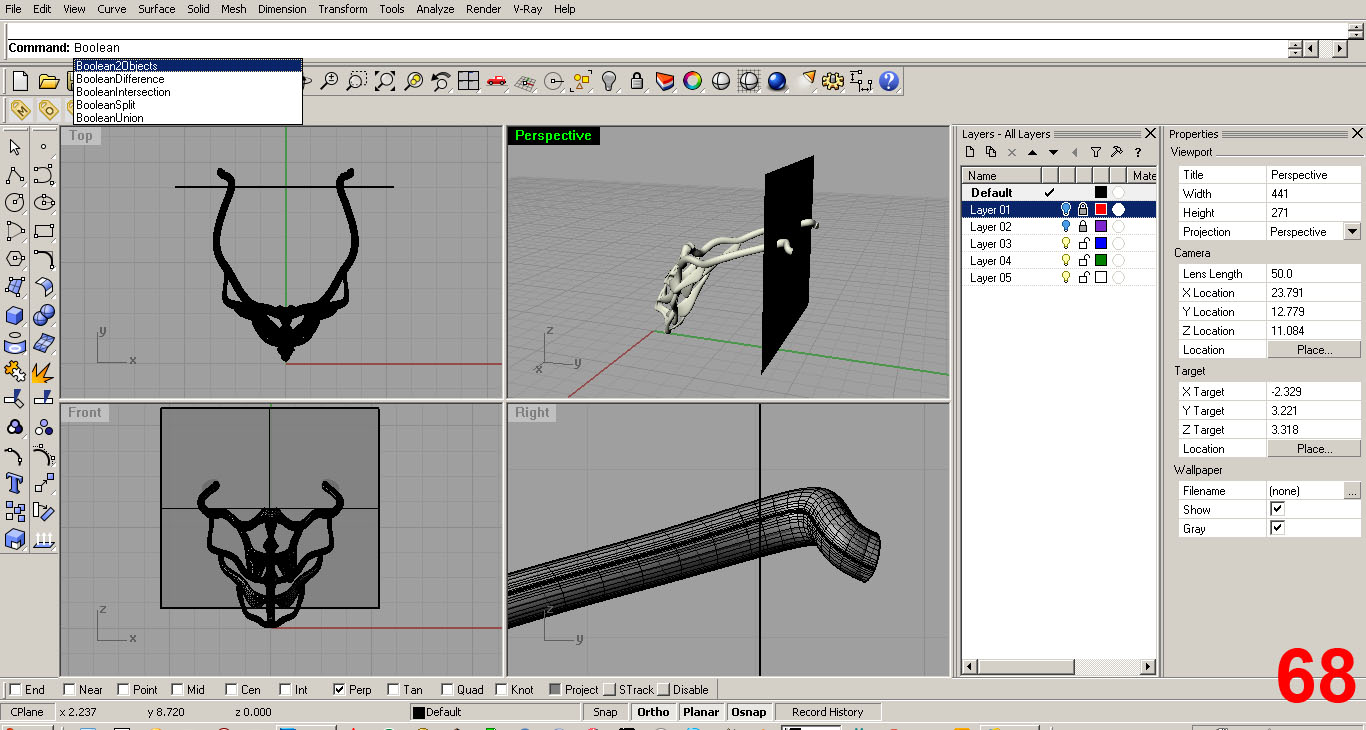
Task: Click the New file icon
Action: point(20,81)
